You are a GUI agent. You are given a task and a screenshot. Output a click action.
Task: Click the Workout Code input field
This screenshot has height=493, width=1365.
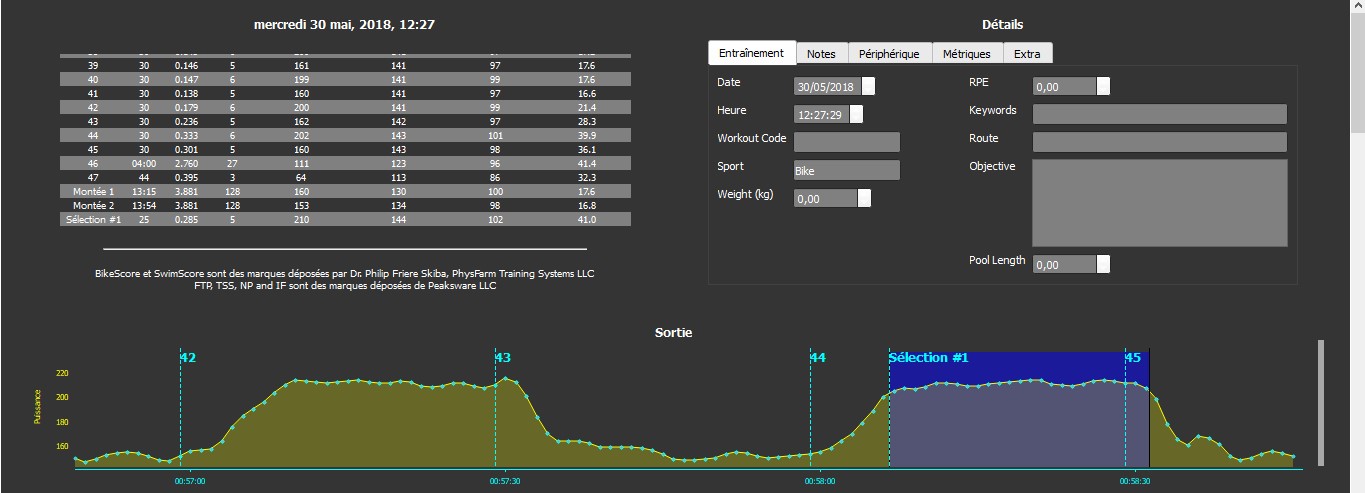847,142
